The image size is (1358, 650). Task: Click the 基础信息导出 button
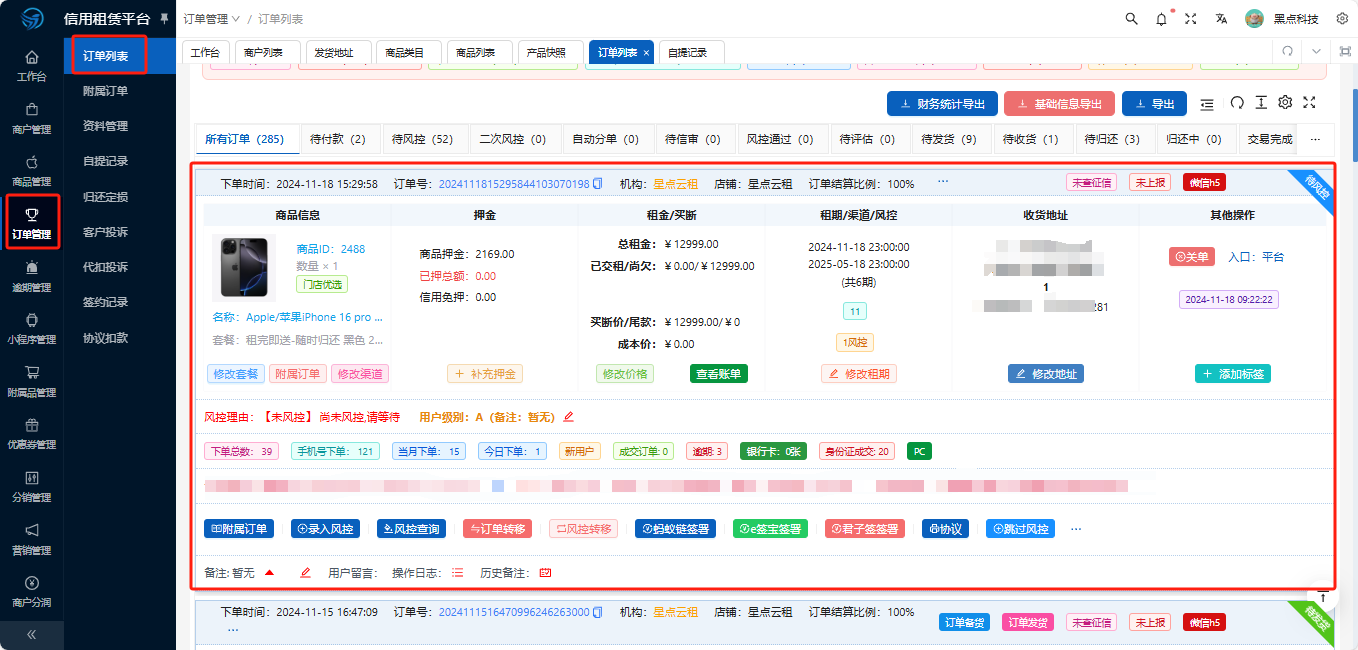coord(1059,104)
